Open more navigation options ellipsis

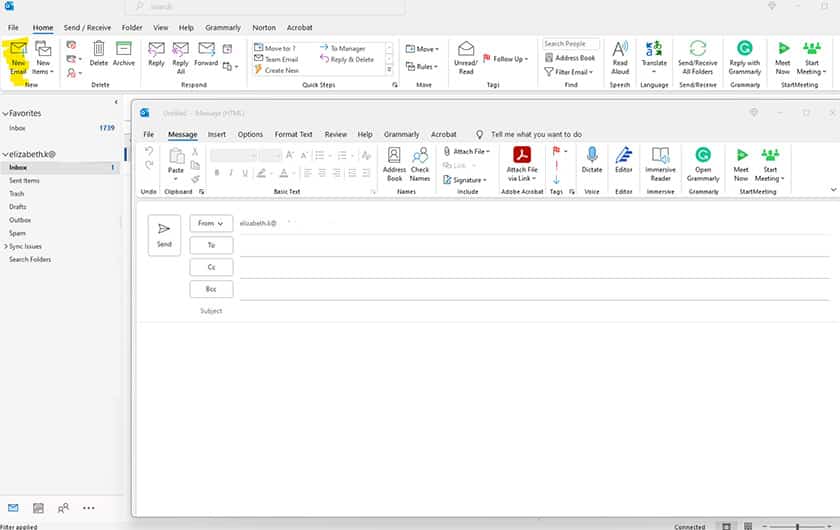coord(88,507)
